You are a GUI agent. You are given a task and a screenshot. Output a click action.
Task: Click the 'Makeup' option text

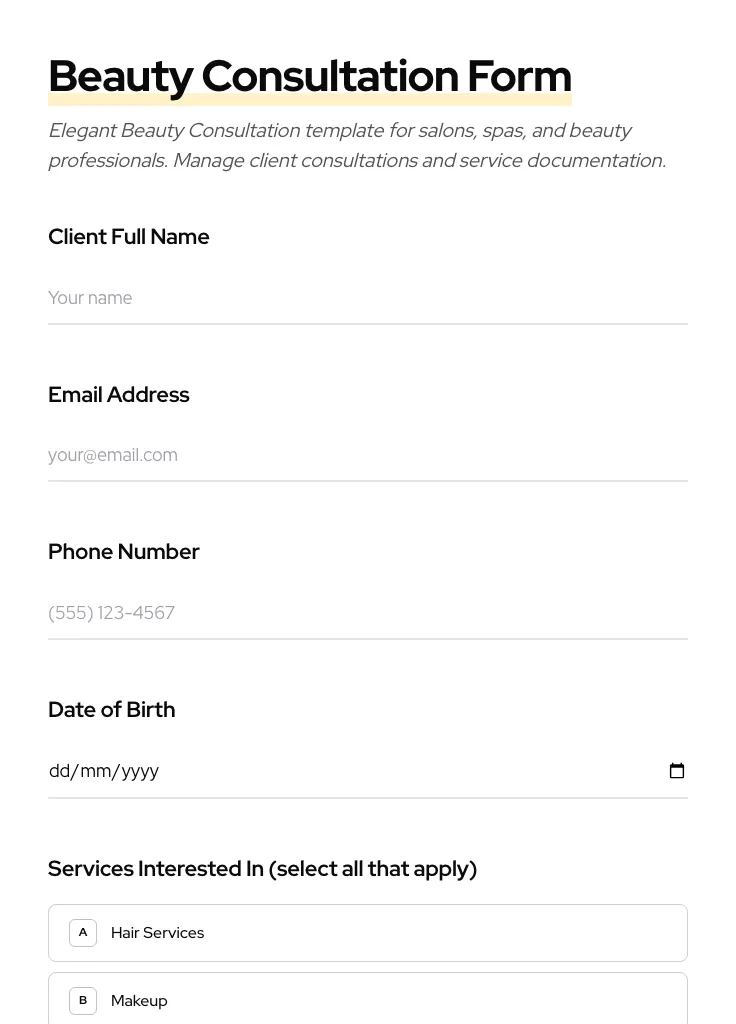pyautogui.click(x=139, y=1001)
